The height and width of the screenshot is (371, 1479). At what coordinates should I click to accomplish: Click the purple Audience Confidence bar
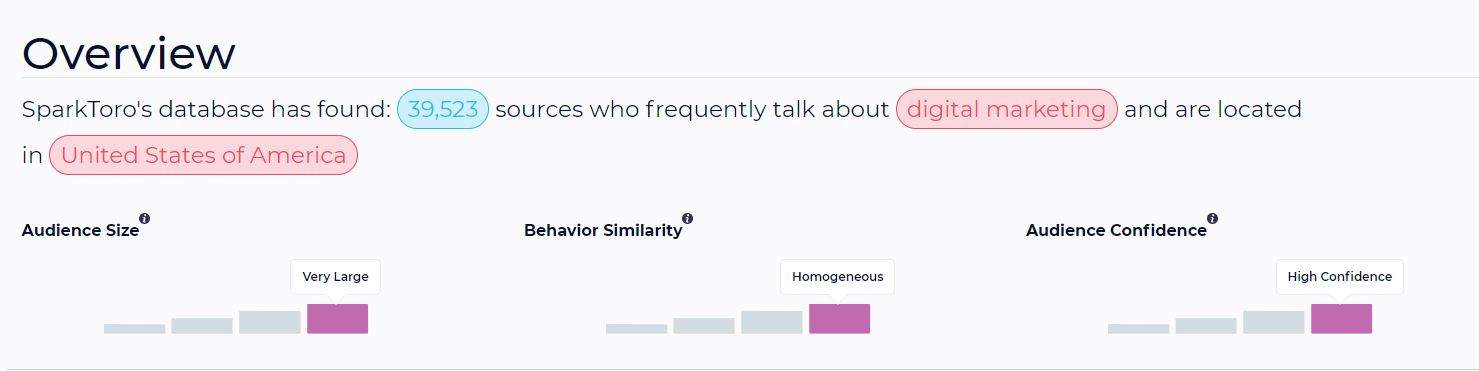pos(1341,319)
